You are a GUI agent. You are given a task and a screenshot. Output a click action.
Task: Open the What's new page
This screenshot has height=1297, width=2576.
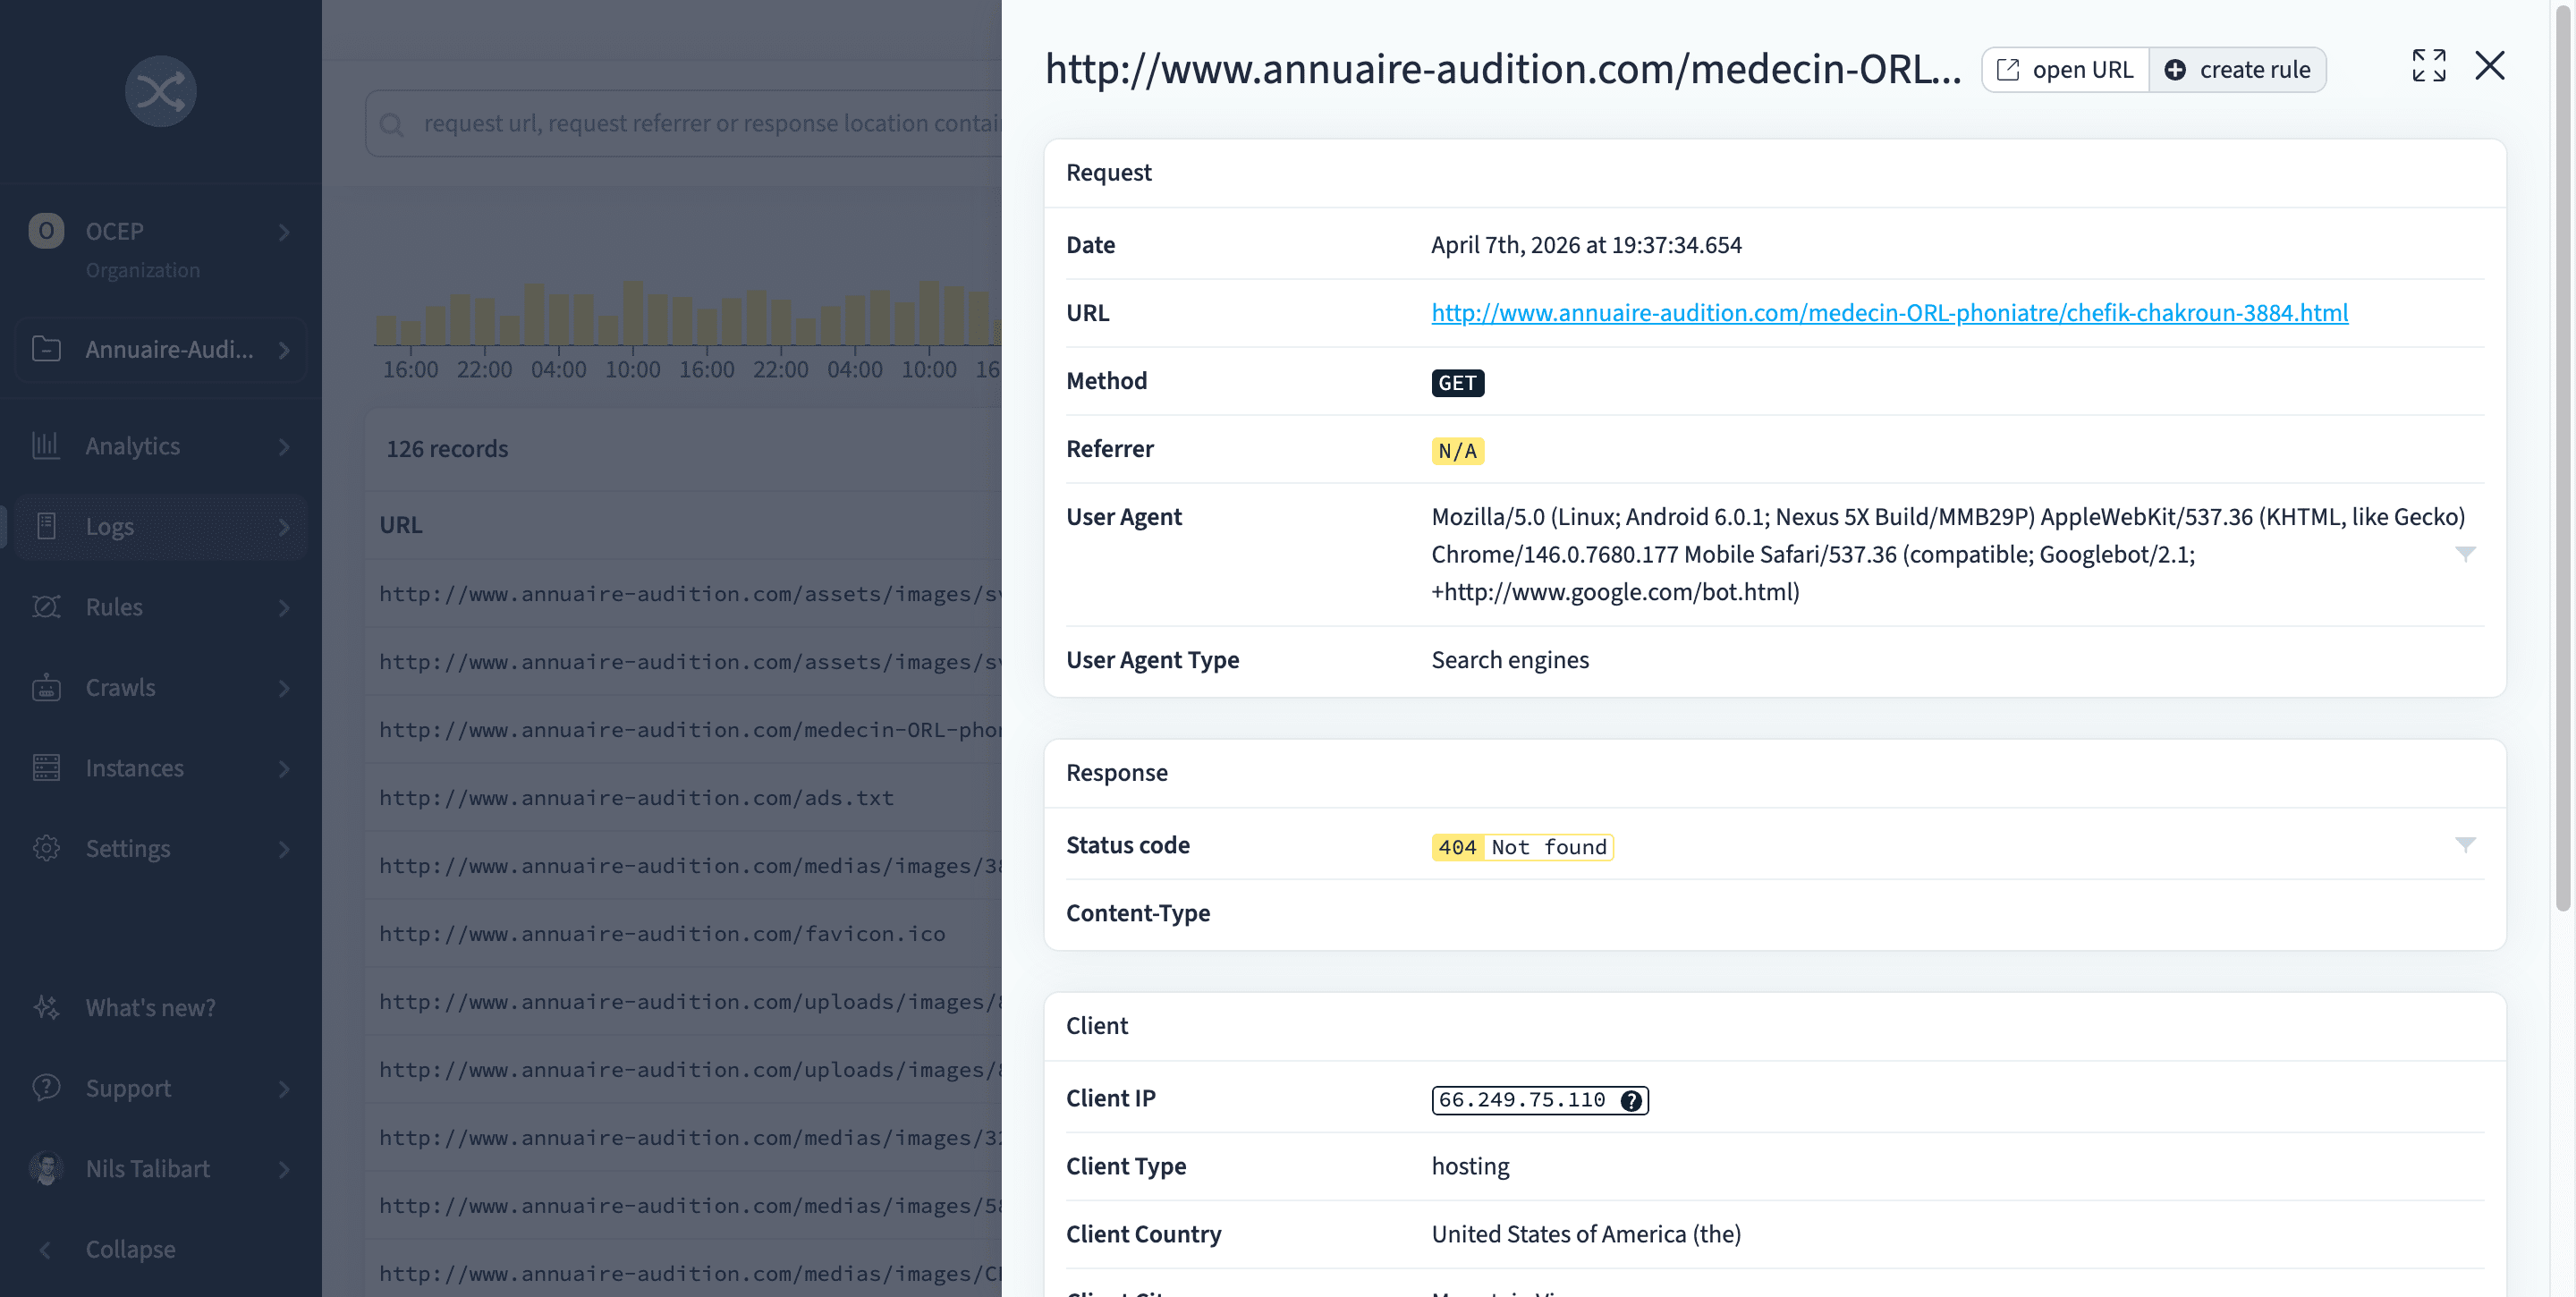161,1007
